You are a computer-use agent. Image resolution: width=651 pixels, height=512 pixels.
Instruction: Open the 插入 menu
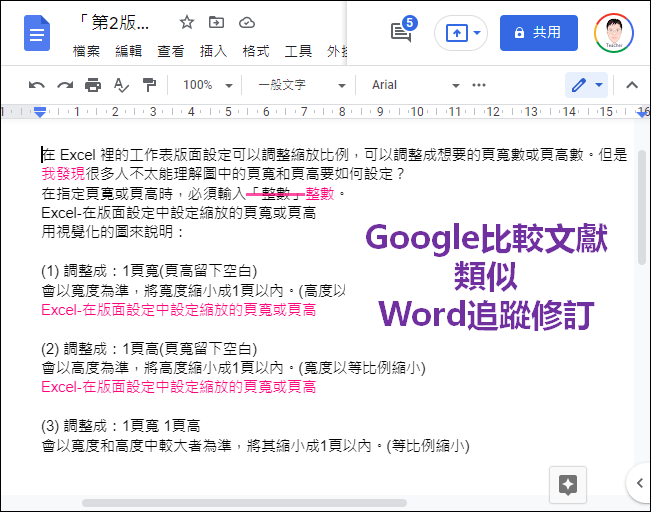[213, 51]
